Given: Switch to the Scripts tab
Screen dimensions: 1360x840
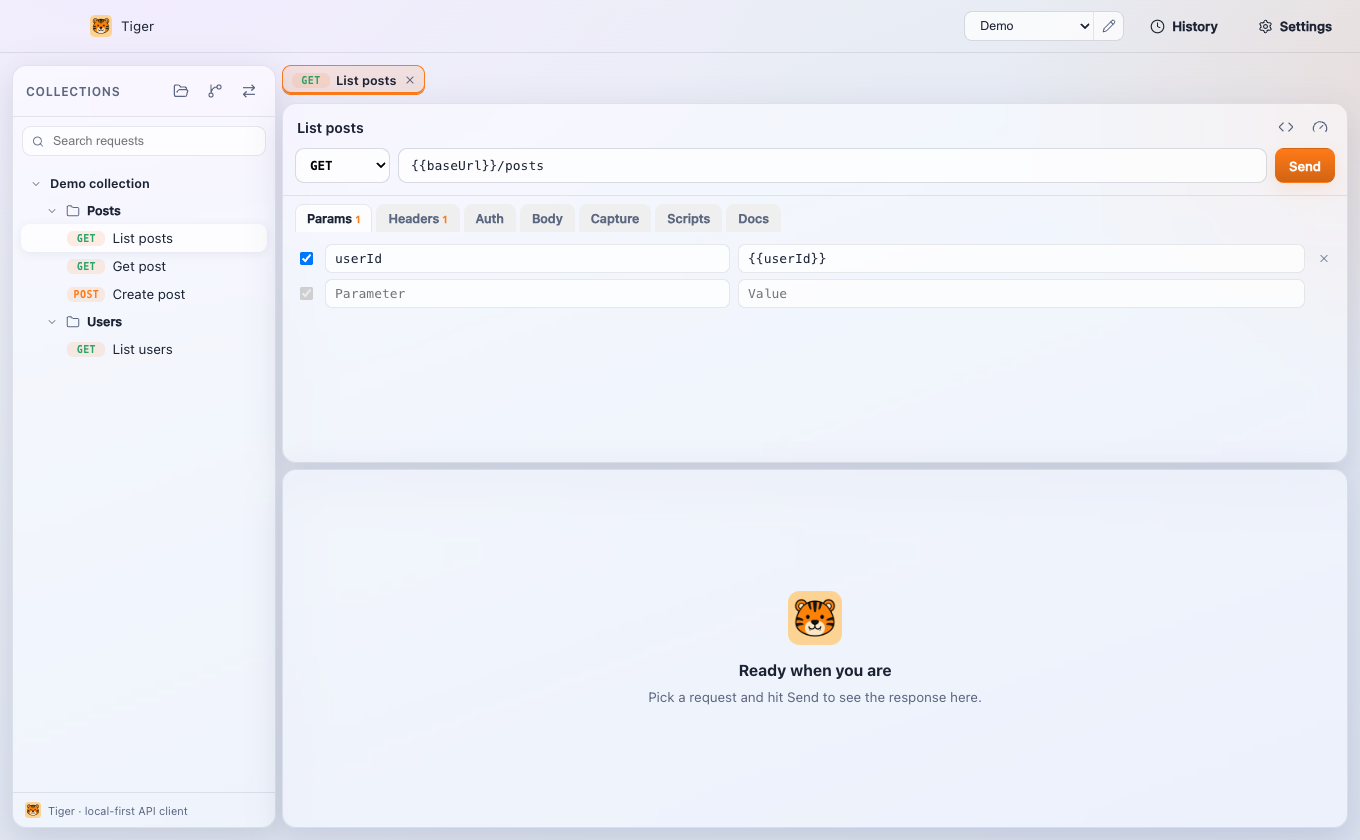Looking at the screenshot, I should pyautogui.click(x=689, y=219).
